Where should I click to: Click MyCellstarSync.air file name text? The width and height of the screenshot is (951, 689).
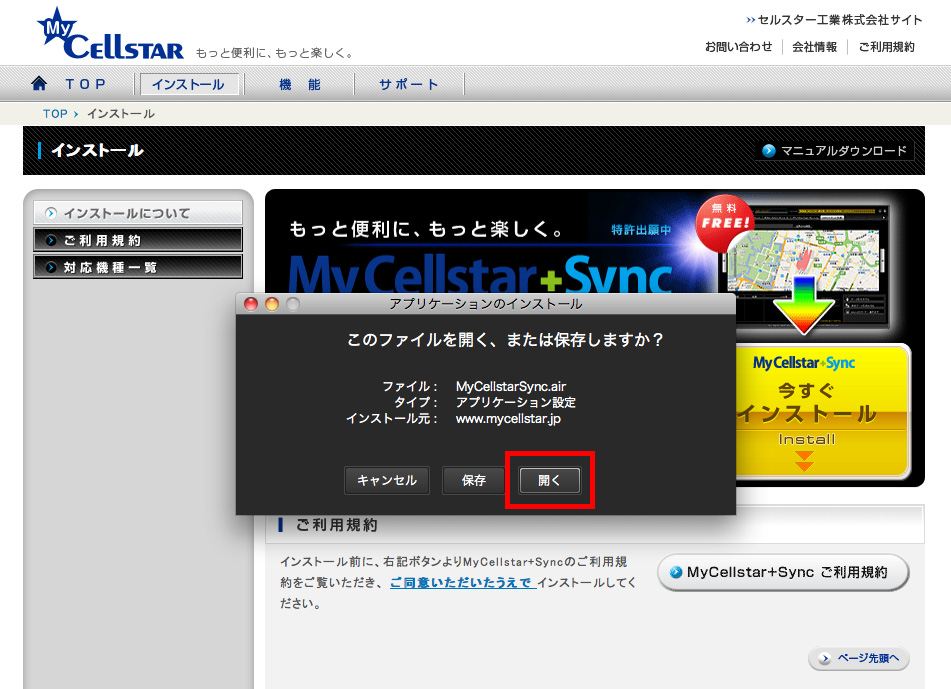511,386
